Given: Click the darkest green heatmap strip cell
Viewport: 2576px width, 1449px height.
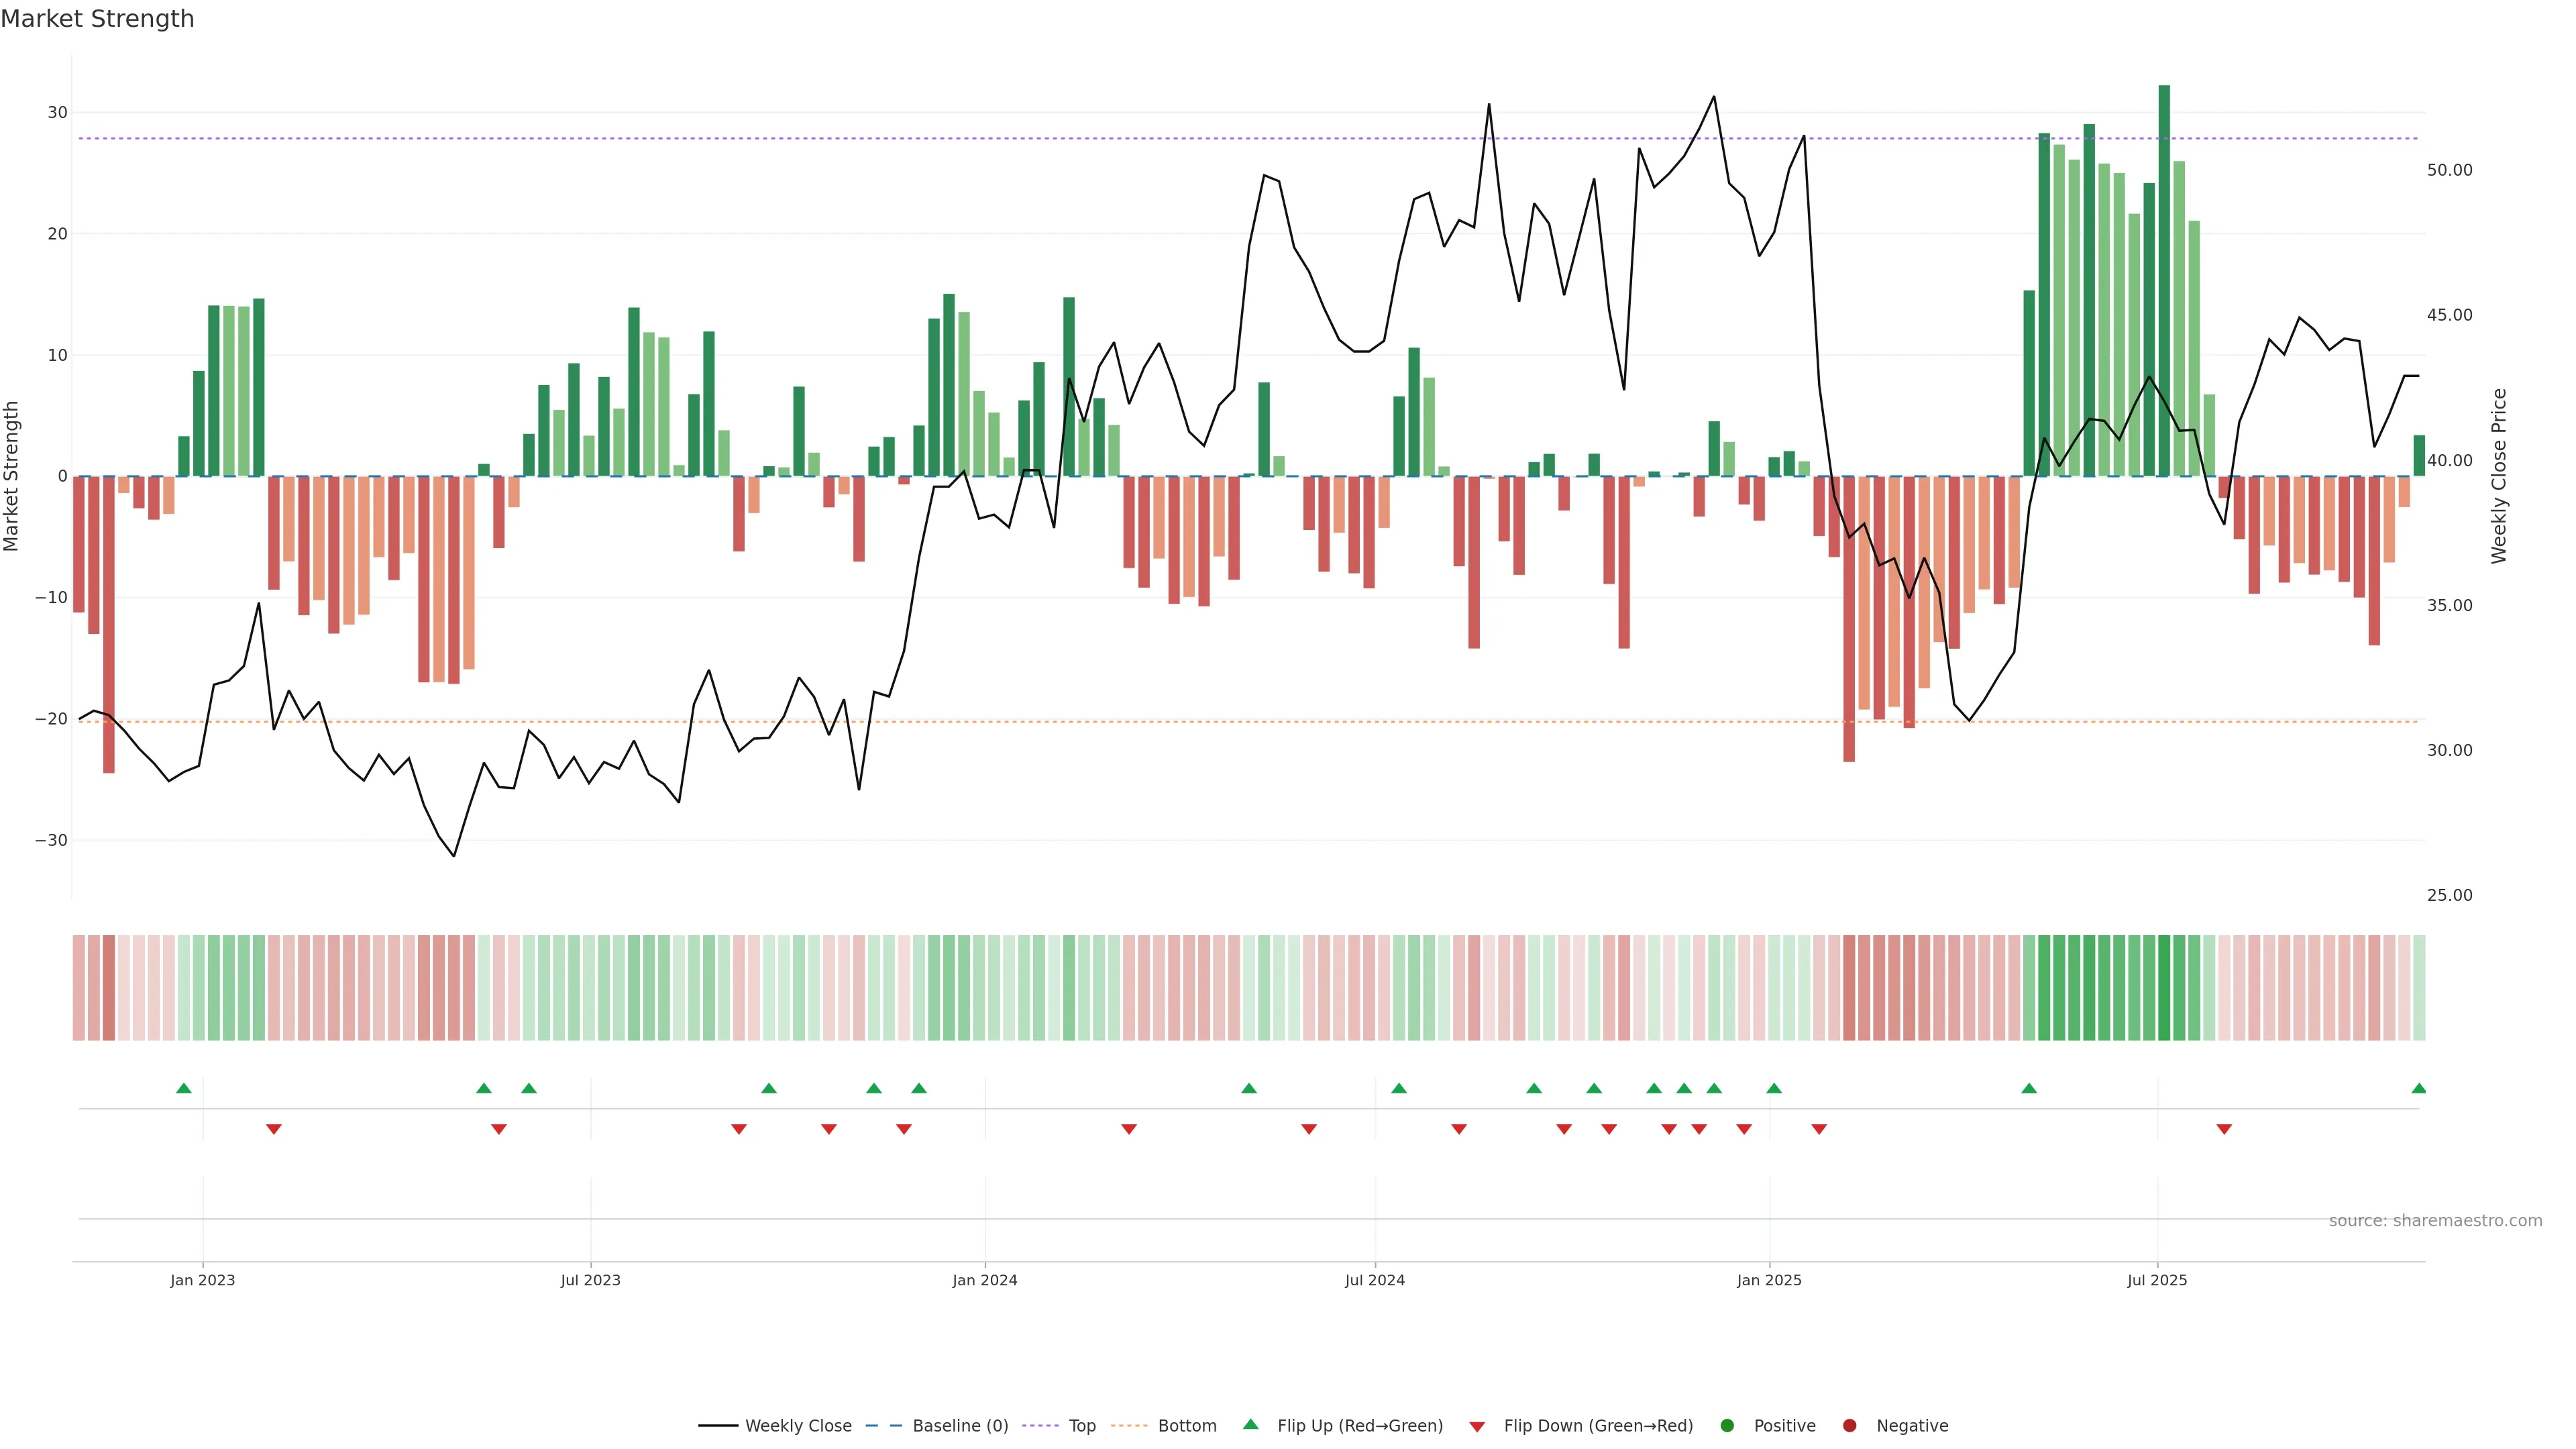Looking at the screenshot, I should pyautogui.click(x=2164, y=987).
